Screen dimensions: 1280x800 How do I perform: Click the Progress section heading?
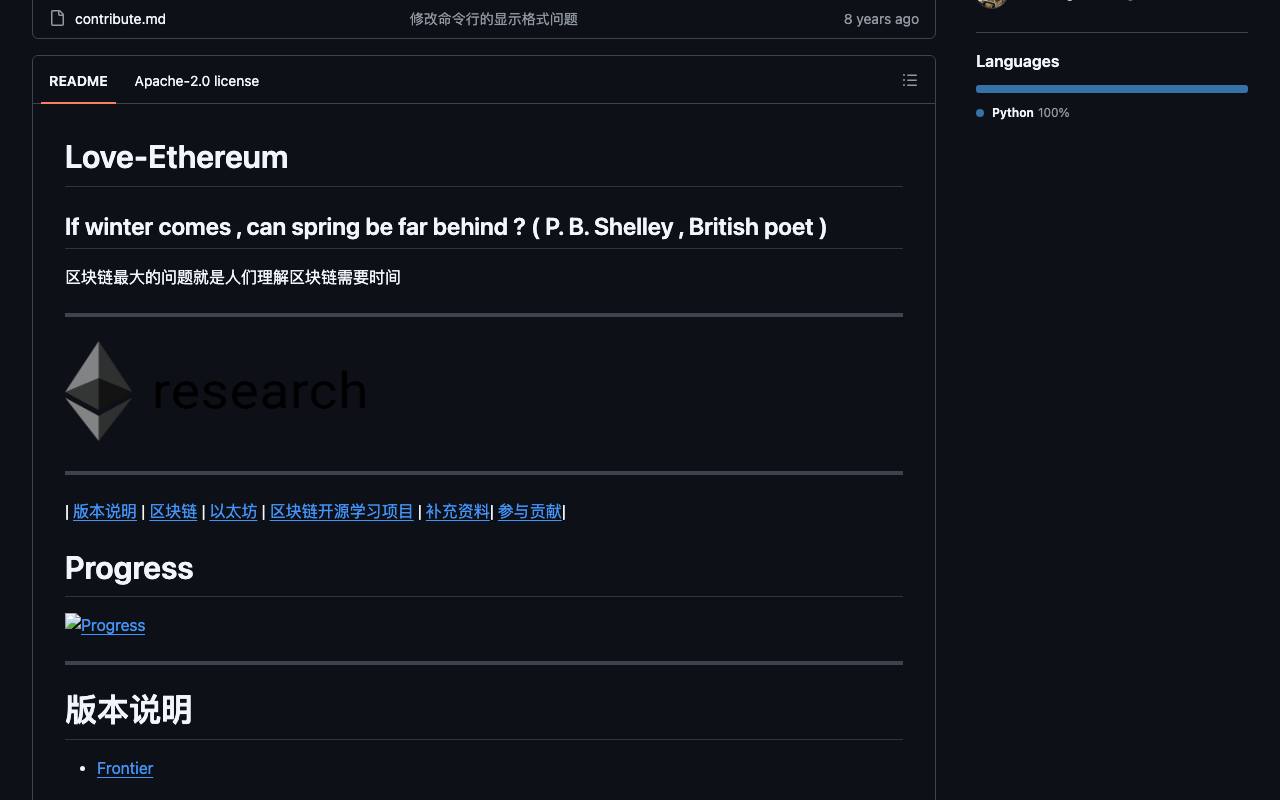(129, 568)
